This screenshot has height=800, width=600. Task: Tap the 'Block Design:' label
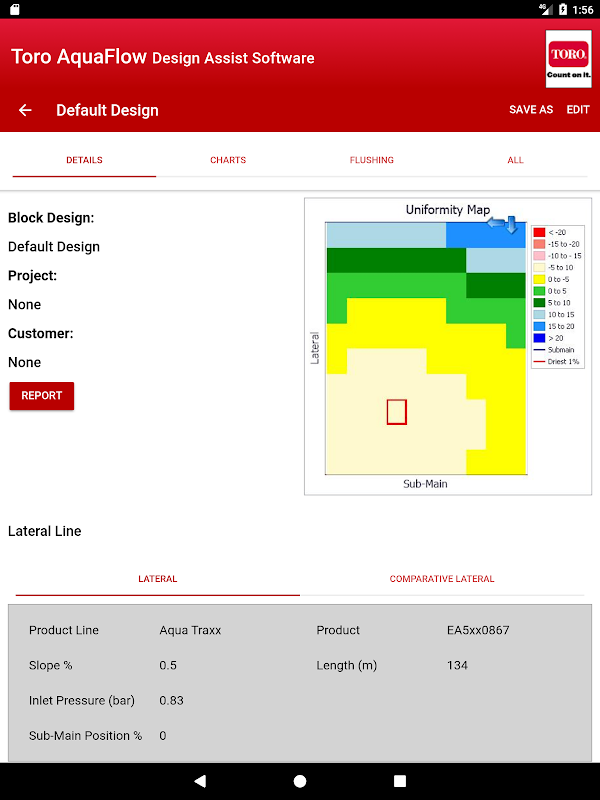tap(51, 218)
